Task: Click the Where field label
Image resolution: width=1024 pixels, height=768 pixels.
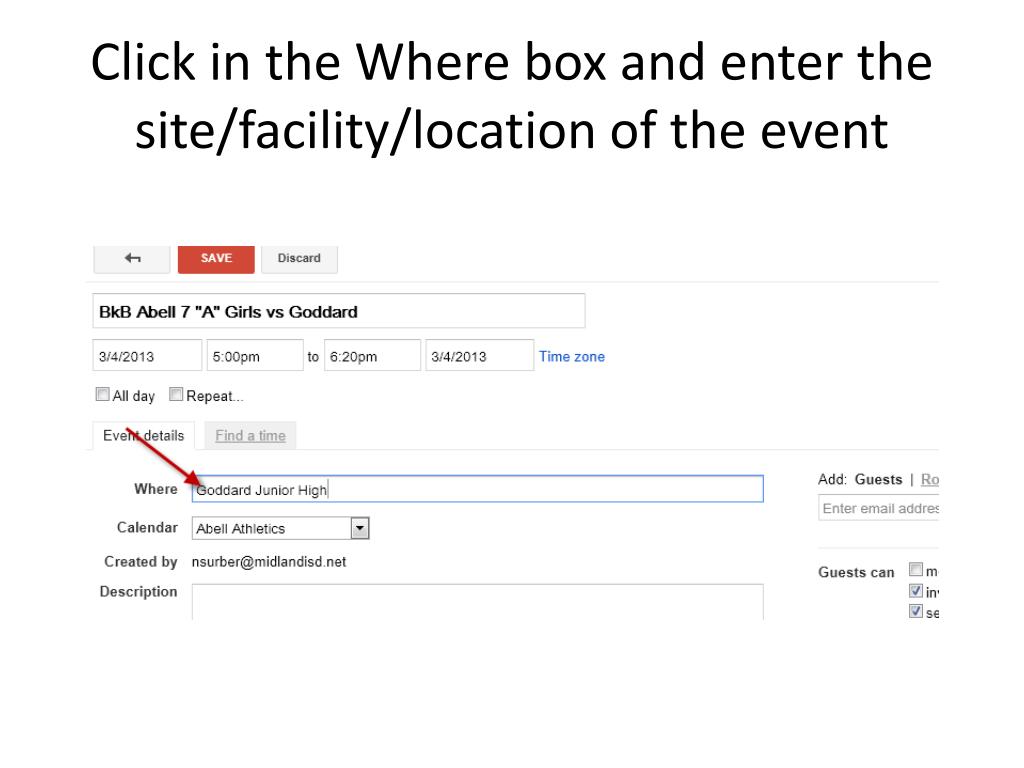Action: pyautogui.click(x=155, y=489)
